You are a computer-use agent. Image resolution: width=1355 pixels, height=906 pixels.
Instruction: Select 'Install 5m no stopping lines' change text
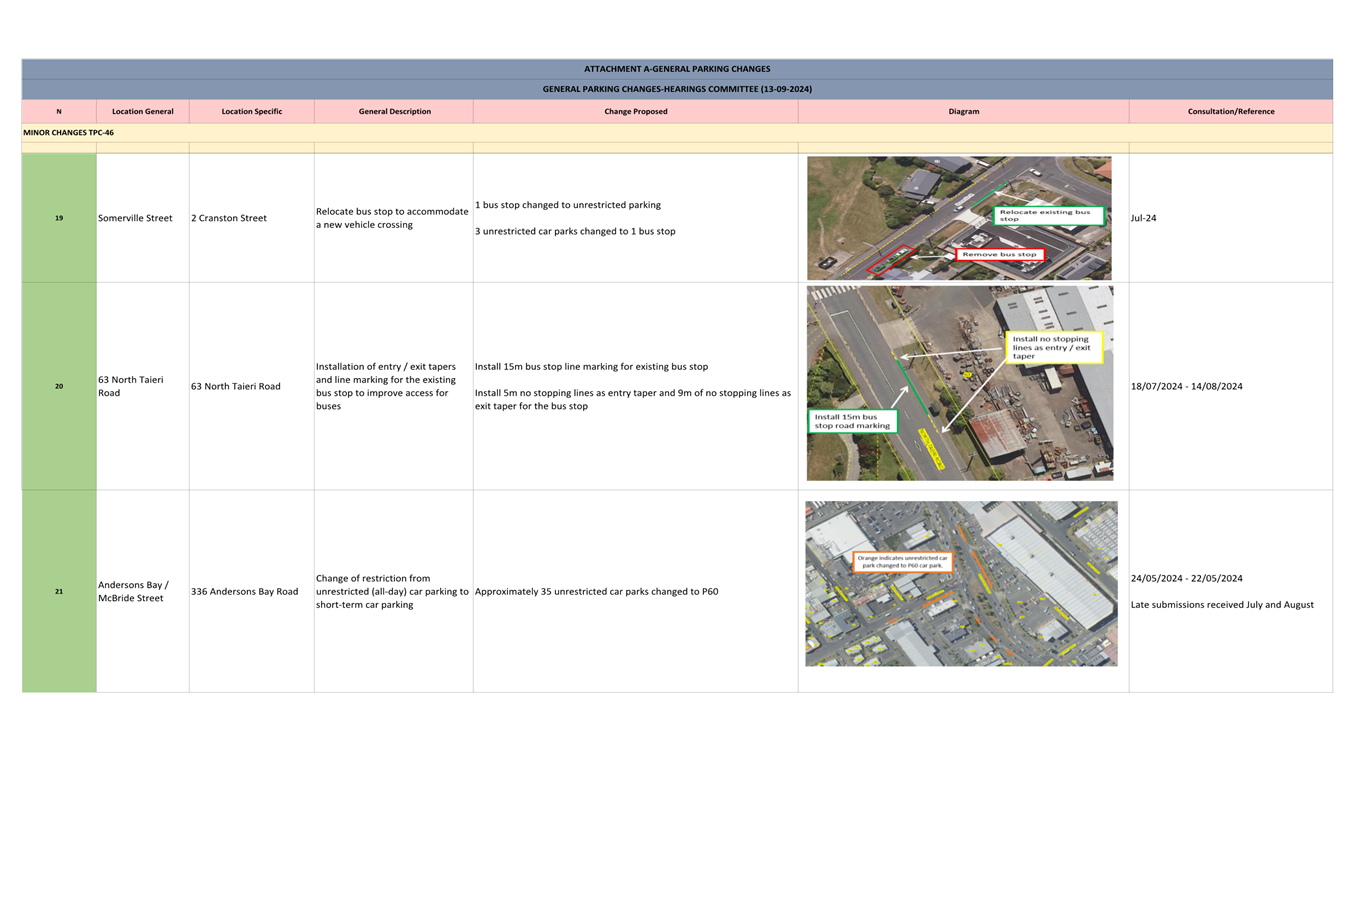point(633,399)
